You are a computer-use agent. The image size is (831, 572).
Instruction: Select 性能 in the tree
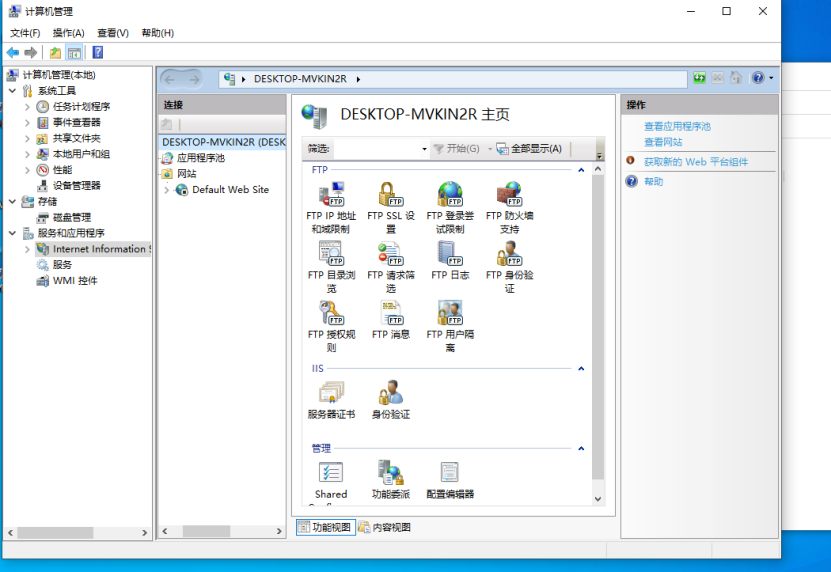[x=62, y=170]
